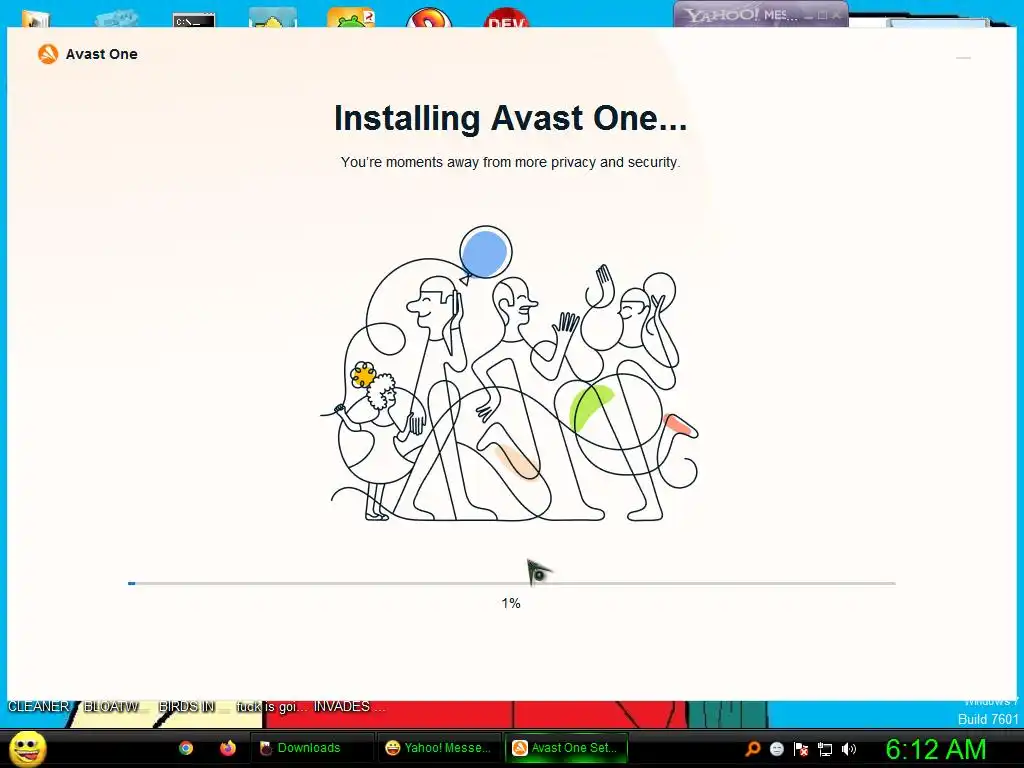
Task: Switch to the Yahoo! Messenger taskbar button
Action: point(440,748)
